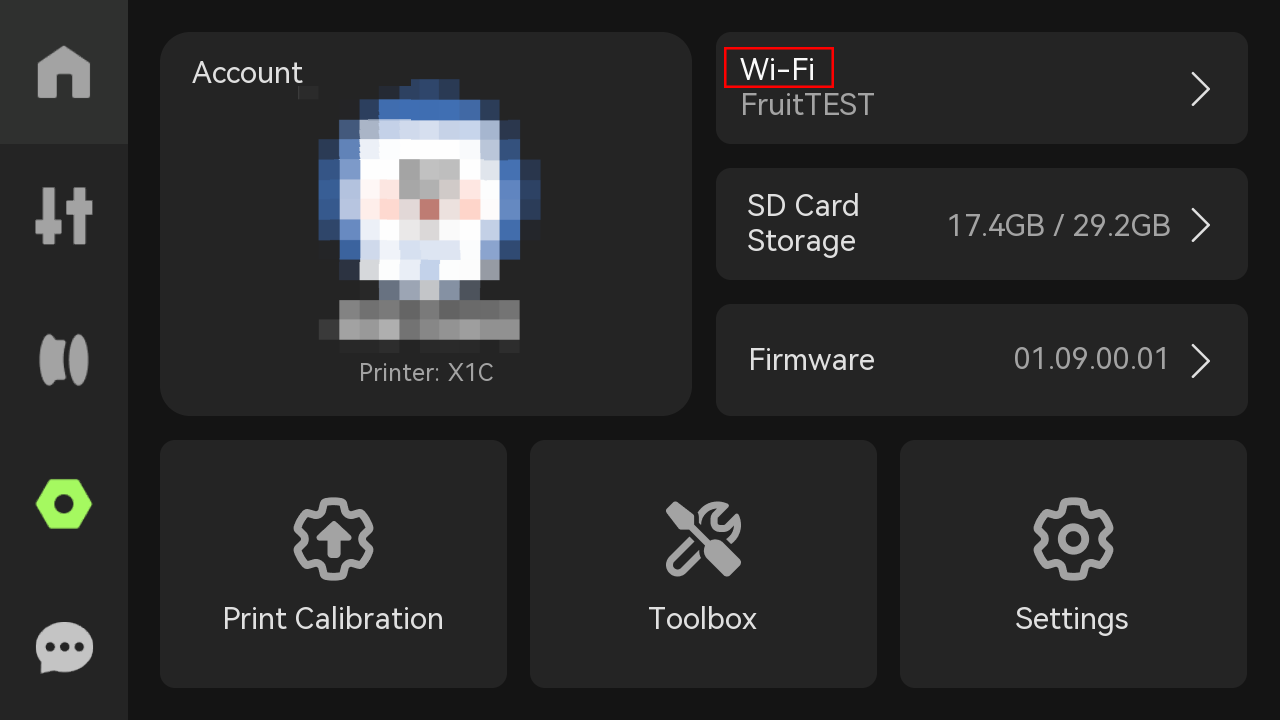Image resolution: width=1280 pixels, height=720 pixels.
Task: Open the SD Card Storage label
Action: [x=803, y=223]
